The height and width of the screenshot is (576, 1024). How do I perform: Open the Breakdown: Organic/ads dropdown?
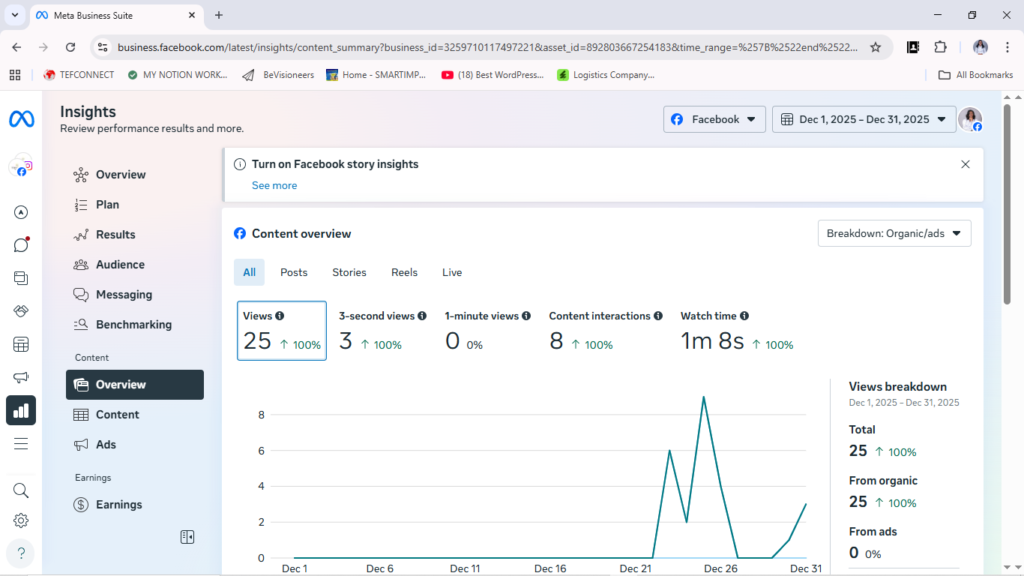click(x=894, y=234)
